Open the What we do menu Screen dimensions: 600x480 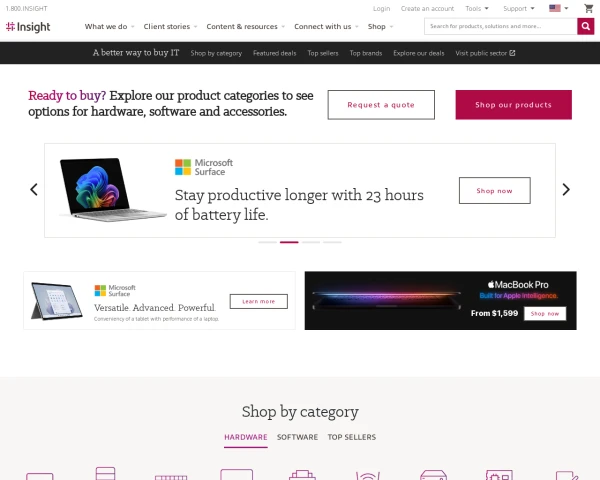click(x=109, y=26)
